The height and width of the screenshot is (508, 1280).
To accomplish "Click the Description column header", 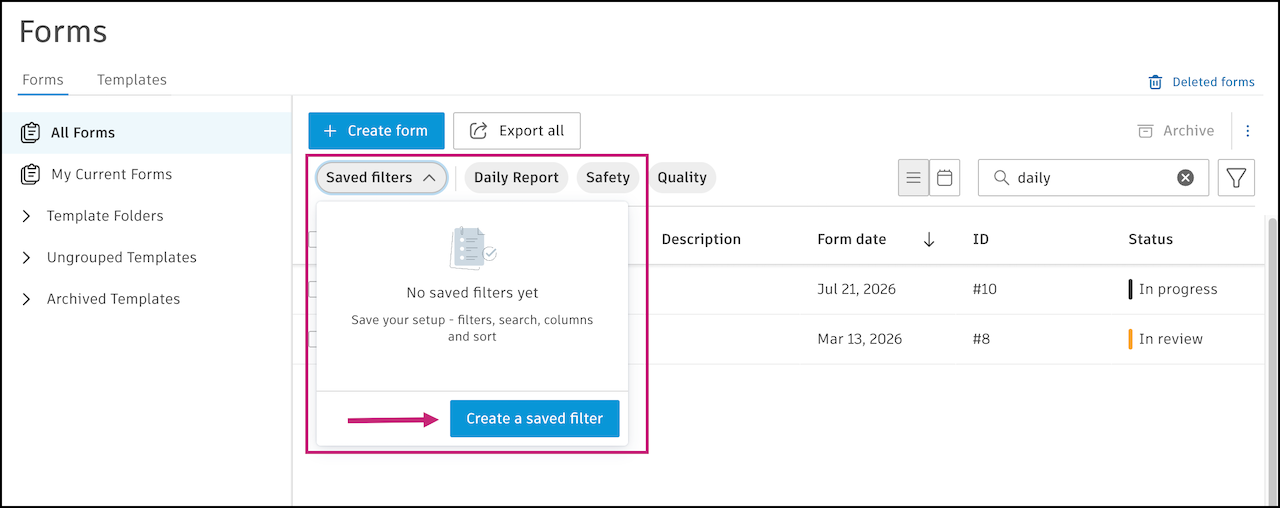I will pos(701,240).
